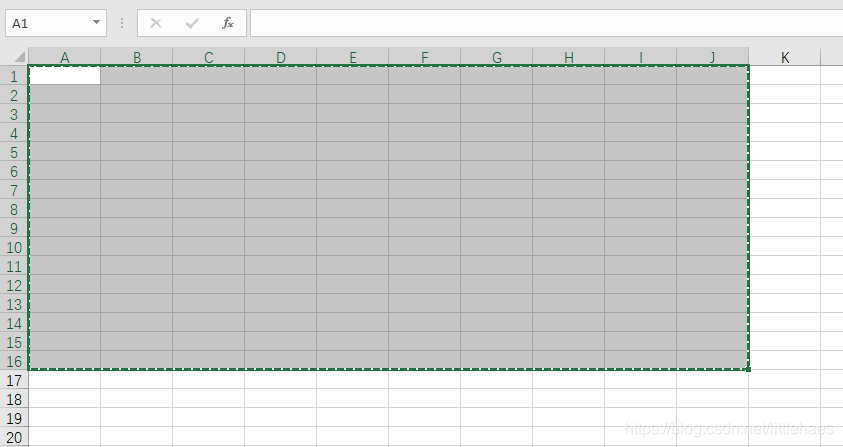Screen dimensions: 843x447
Task: Select row 10 header
Action: 14,247
